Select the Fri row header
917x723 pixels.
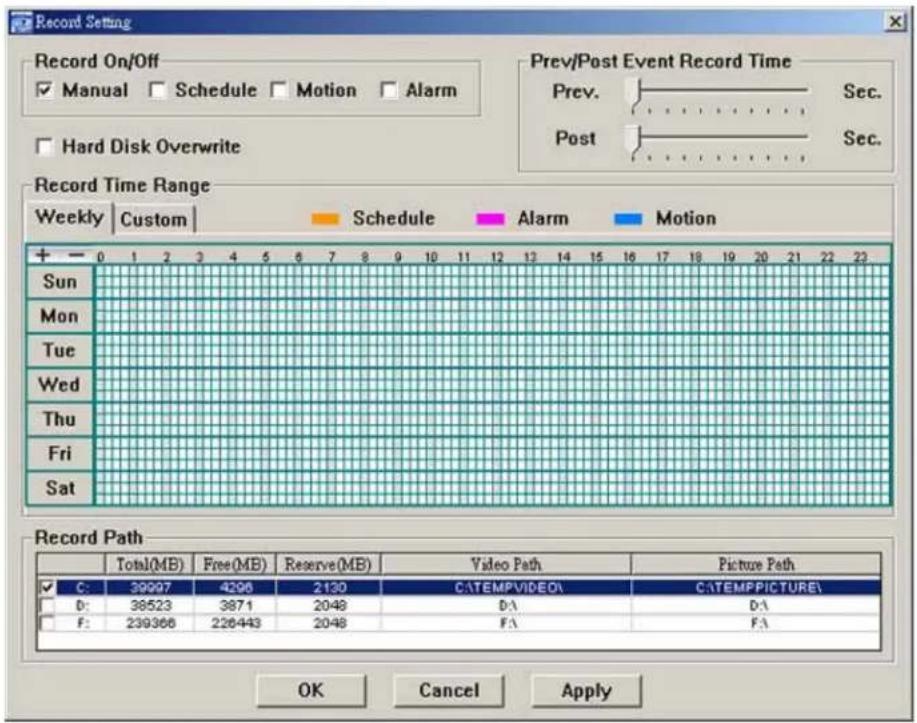(60, 453)
